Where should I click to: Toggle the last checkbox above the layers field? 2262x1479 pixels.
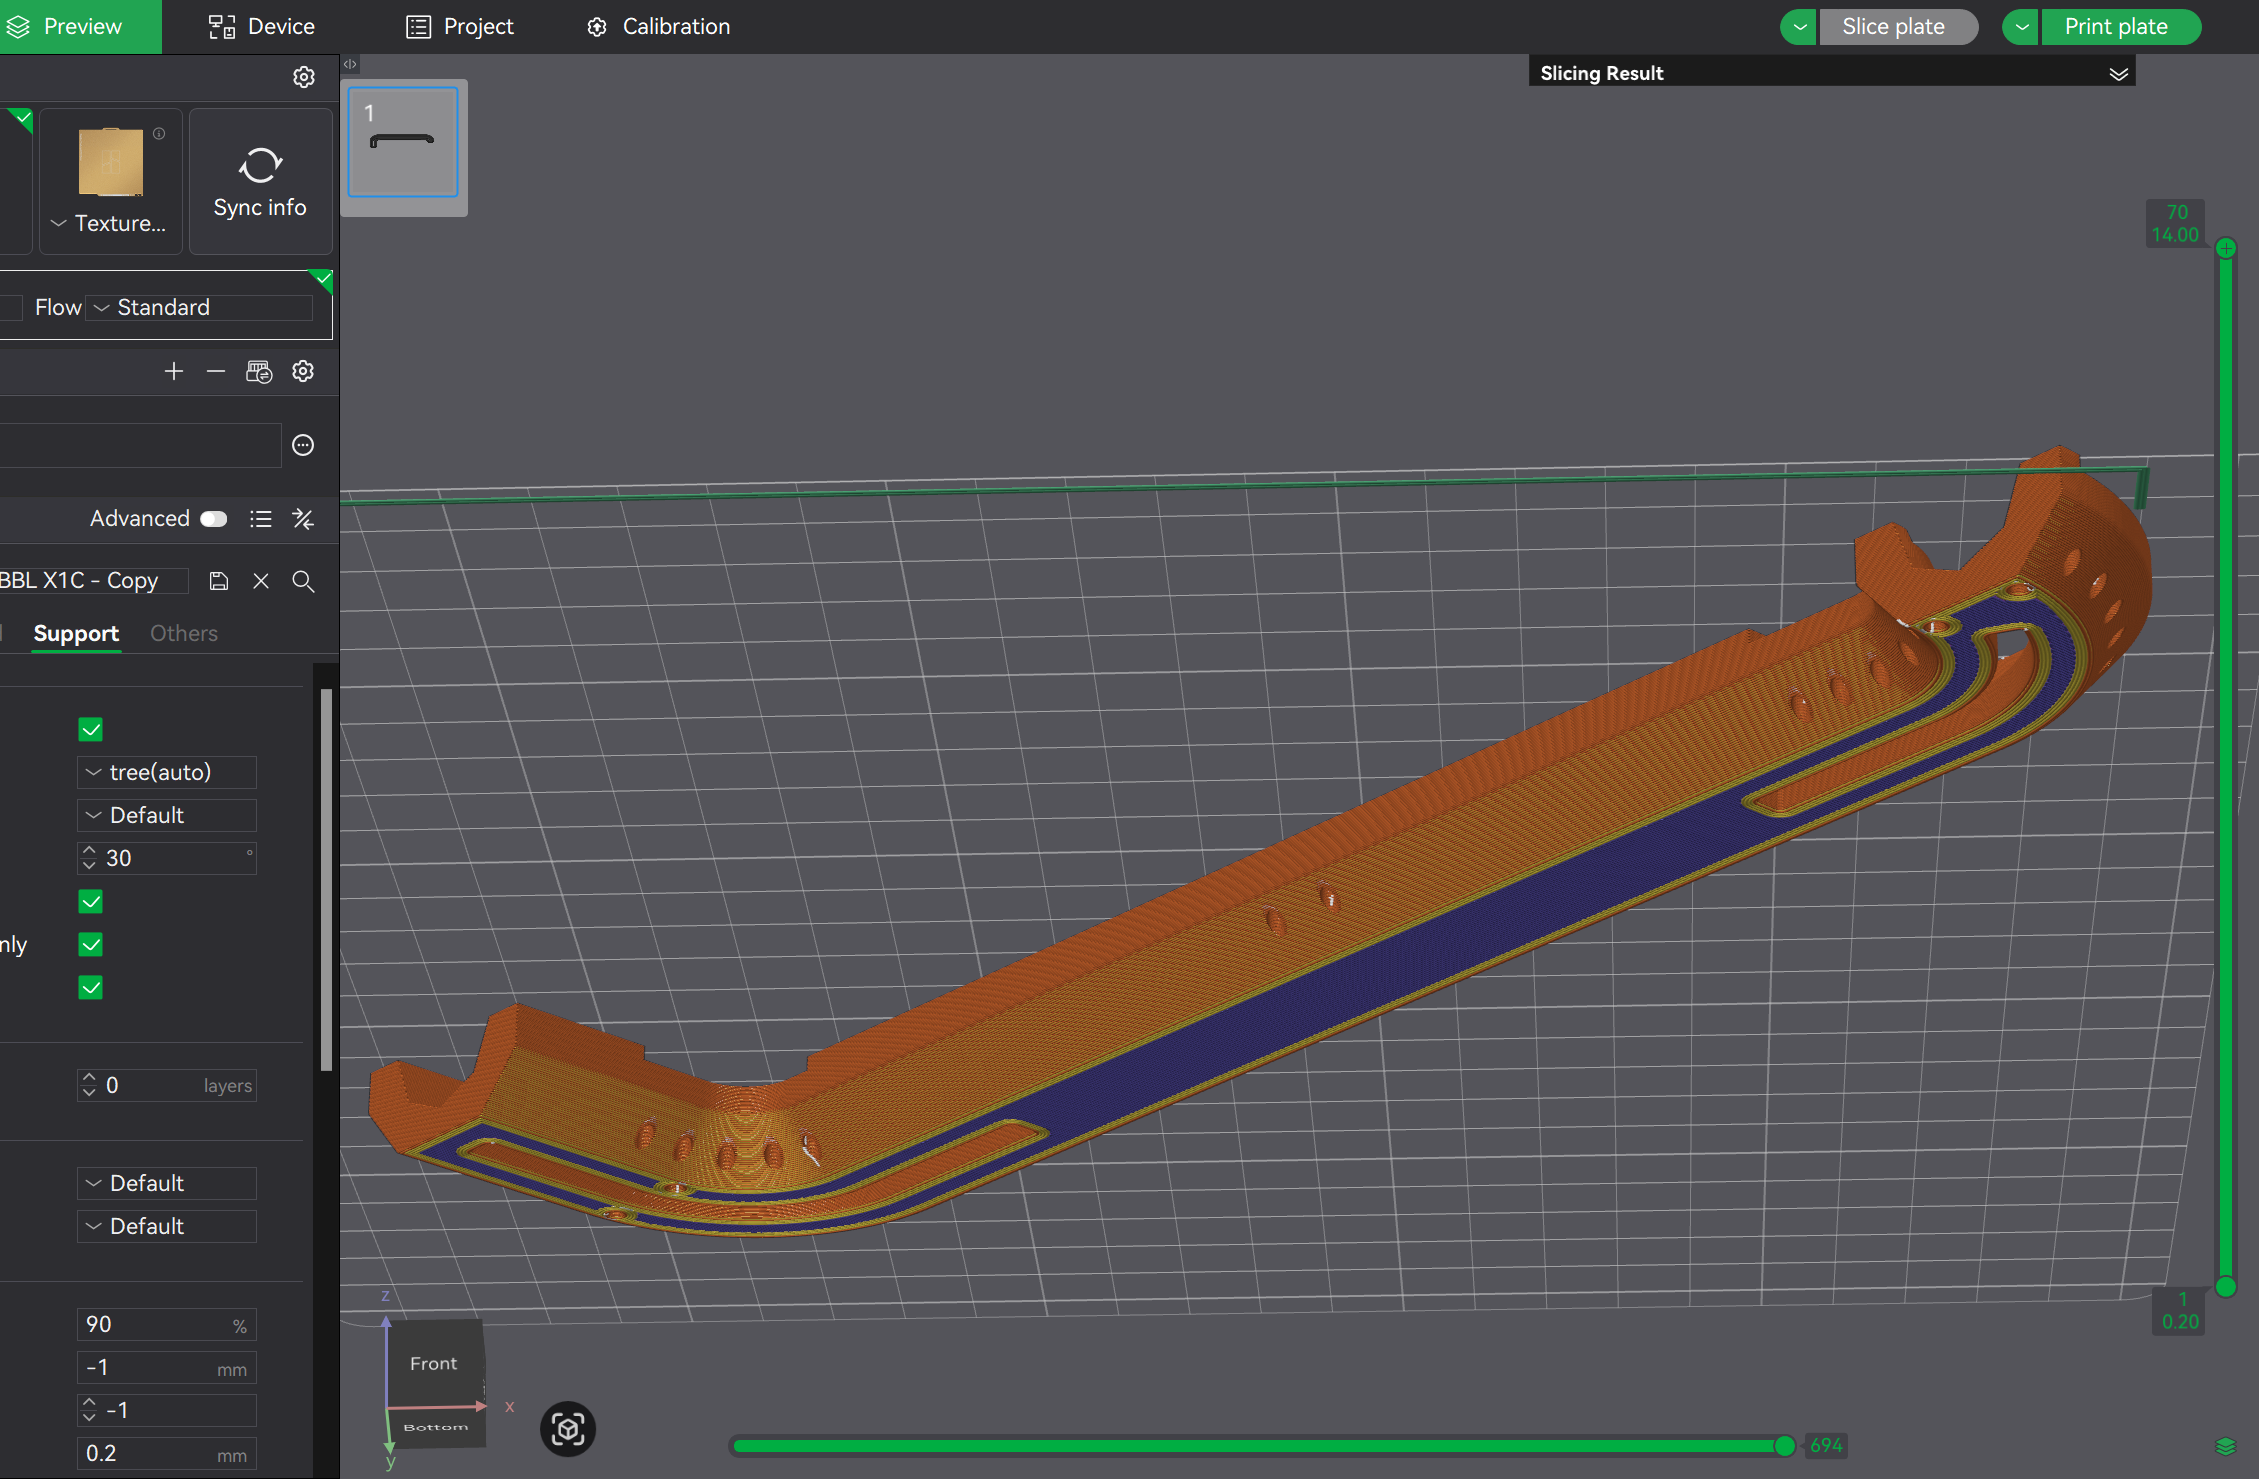[91, 988]
